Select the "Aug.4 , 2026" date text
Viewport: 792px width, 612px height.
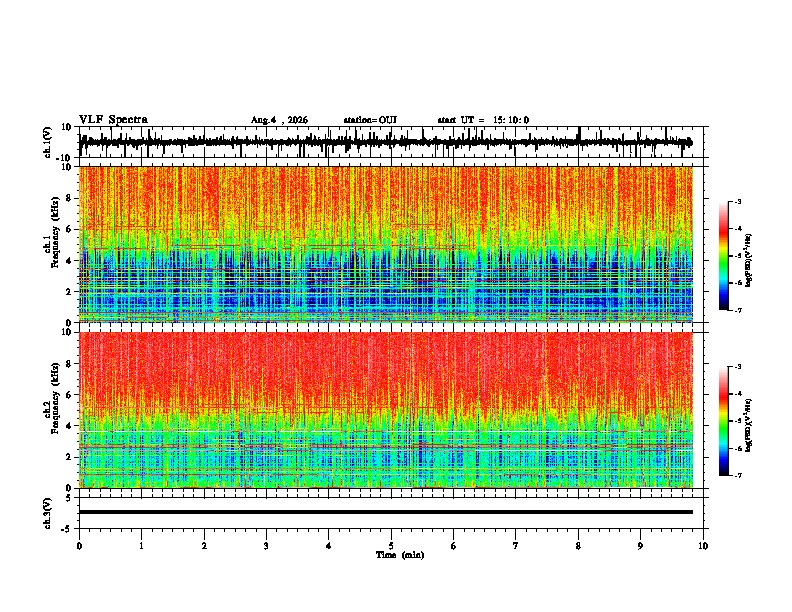click(x=279, y=120)
